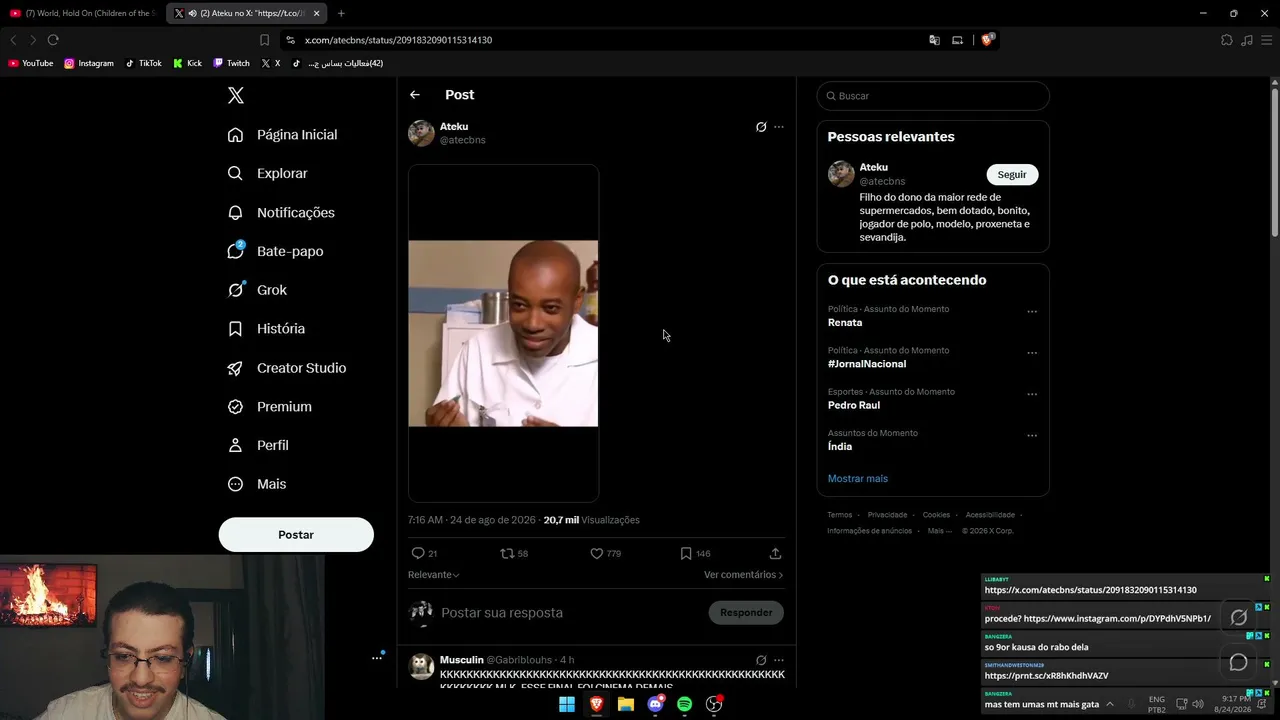Open the Mais menu in the sidebar
1280x720 pixels.
click(258, 484)
